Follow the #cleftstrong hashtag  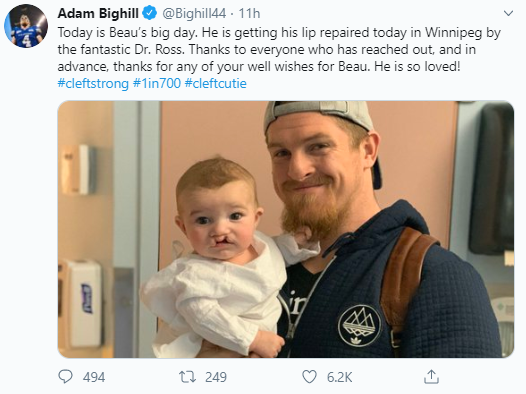[93, 83]
